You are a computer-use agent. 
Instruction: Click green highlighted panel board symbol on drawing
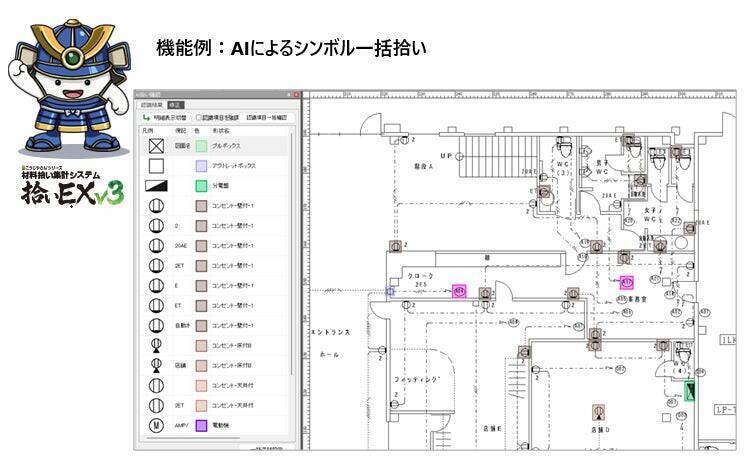pos(690,391)
